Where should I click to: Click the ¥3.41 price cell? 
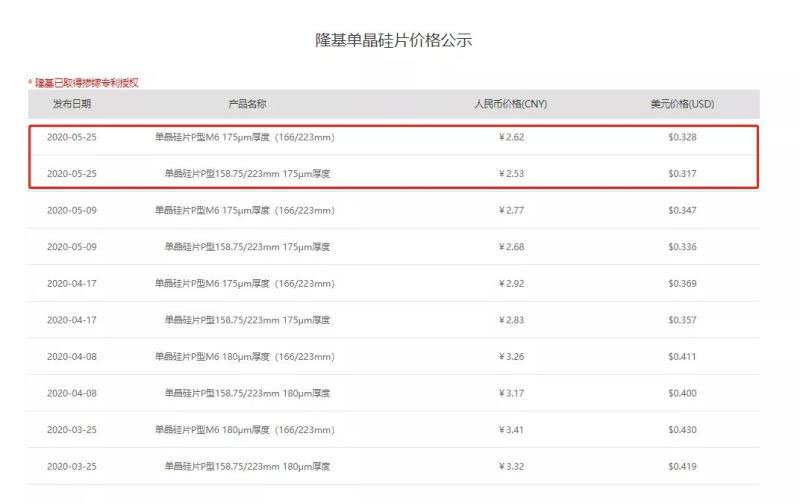tap(511, 430)
